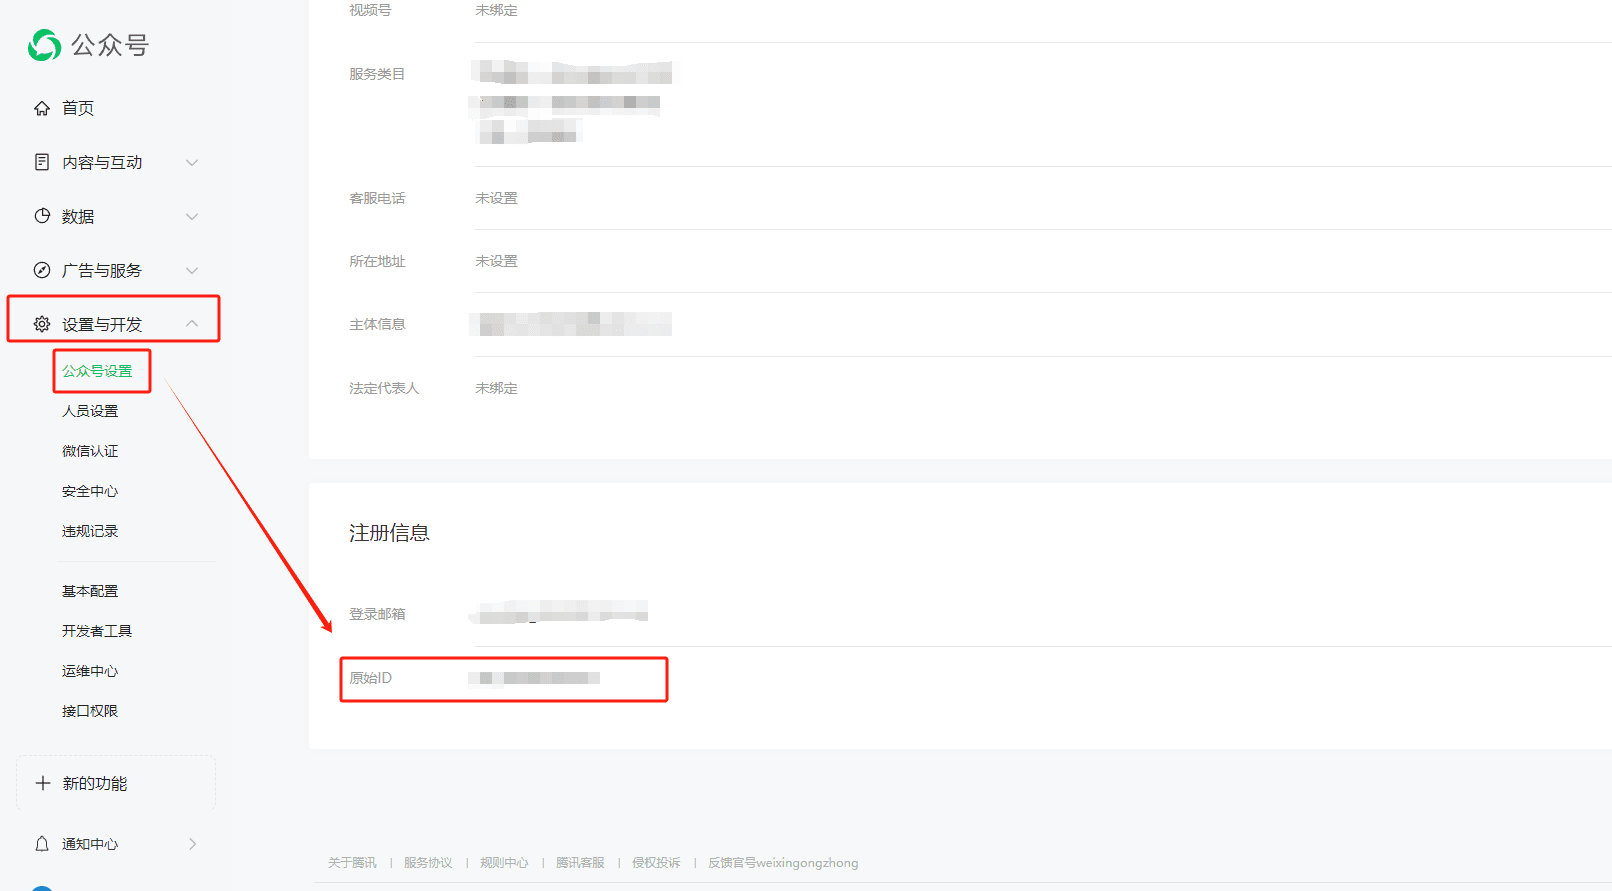Screen dimensions: 1612x891
Task: Click the plus icon for 新的功能
Action: click(x=43, y=783)
